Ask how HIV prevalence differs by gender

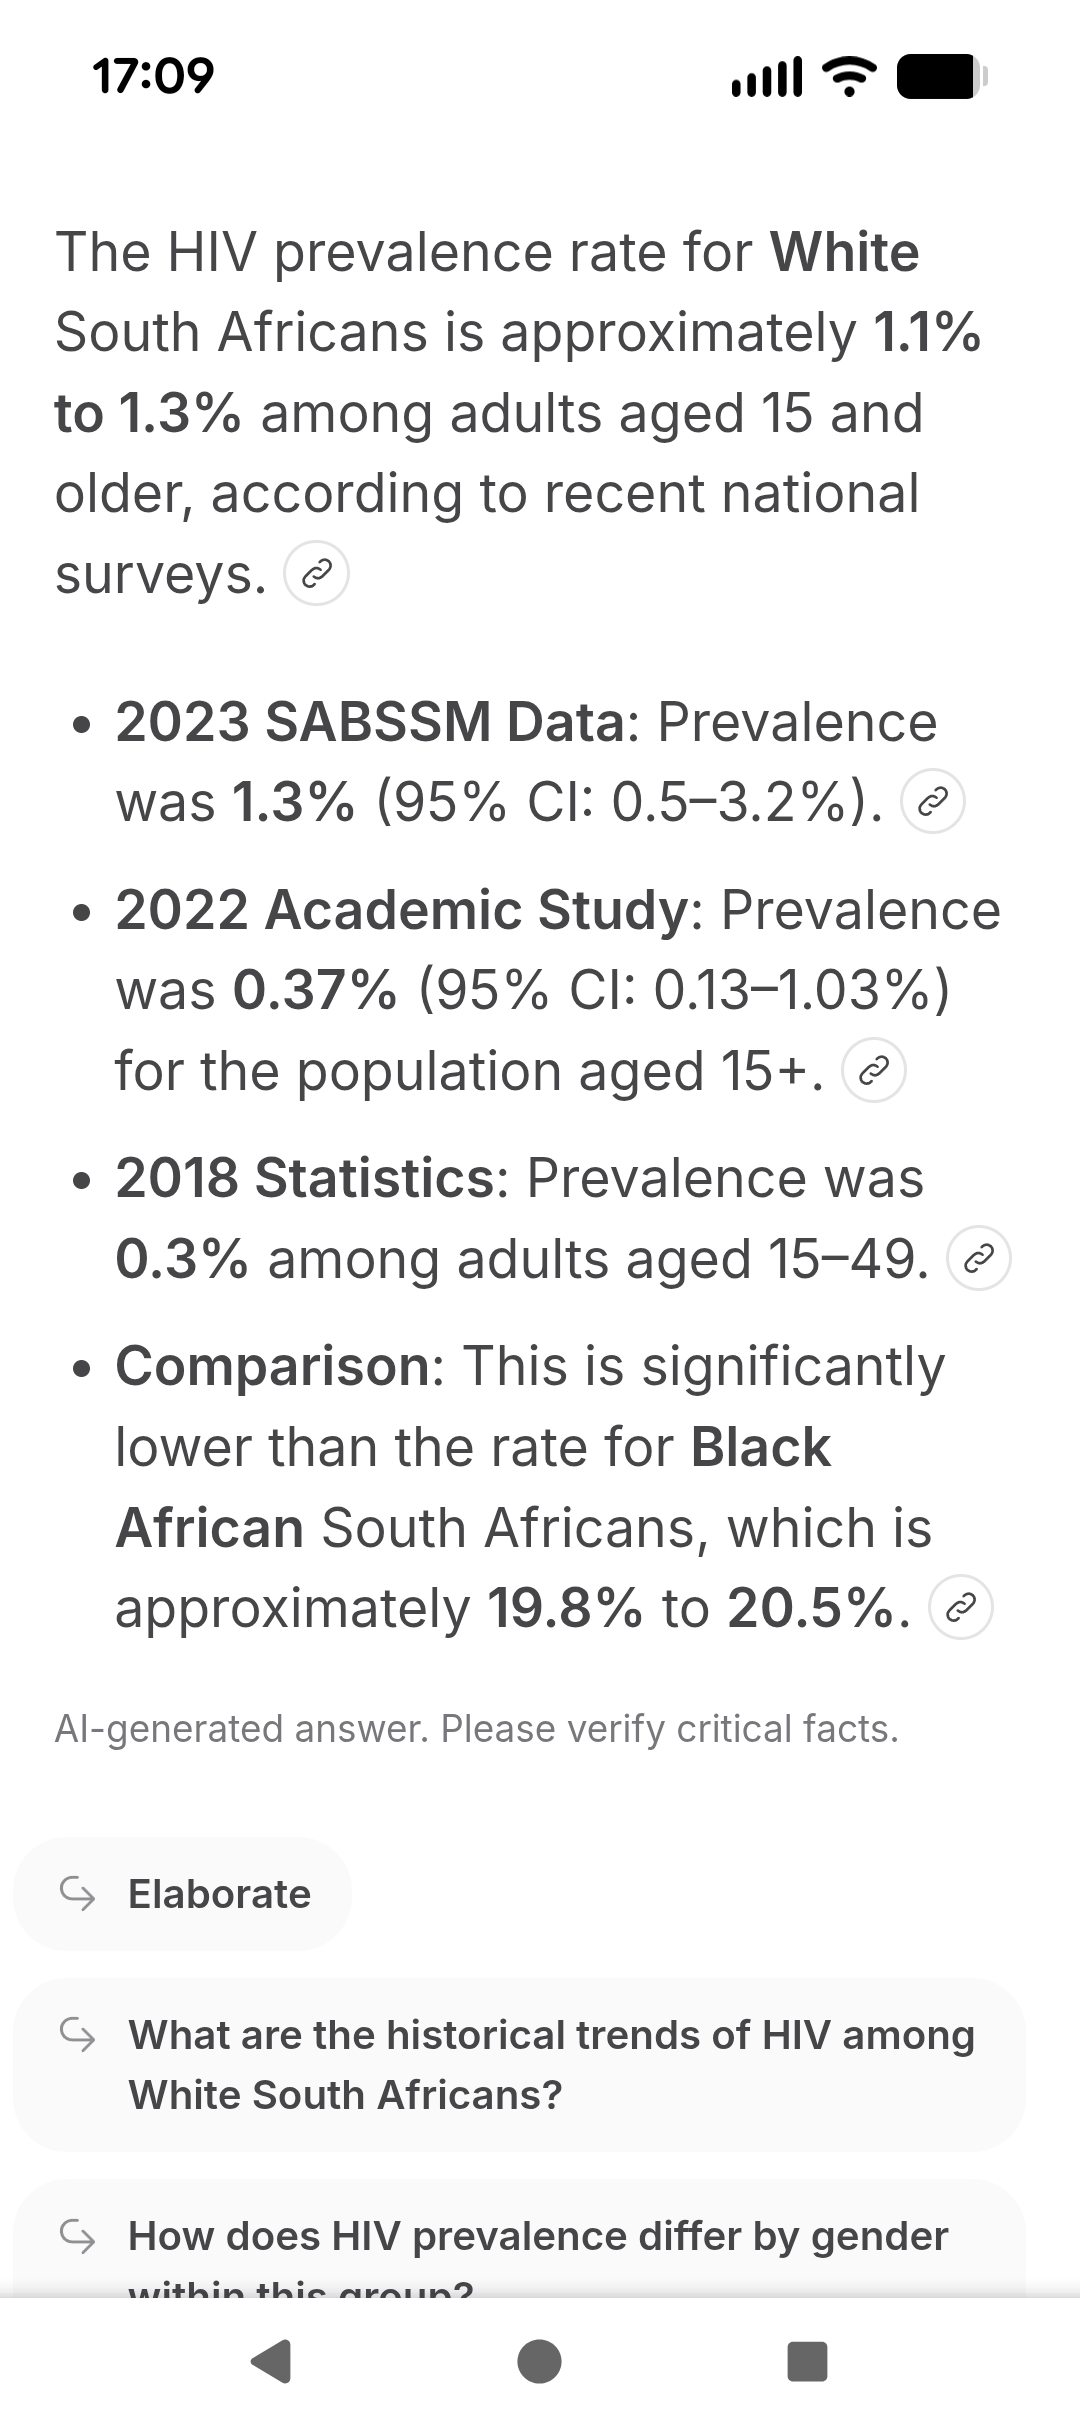click(x=520, y=2240)
